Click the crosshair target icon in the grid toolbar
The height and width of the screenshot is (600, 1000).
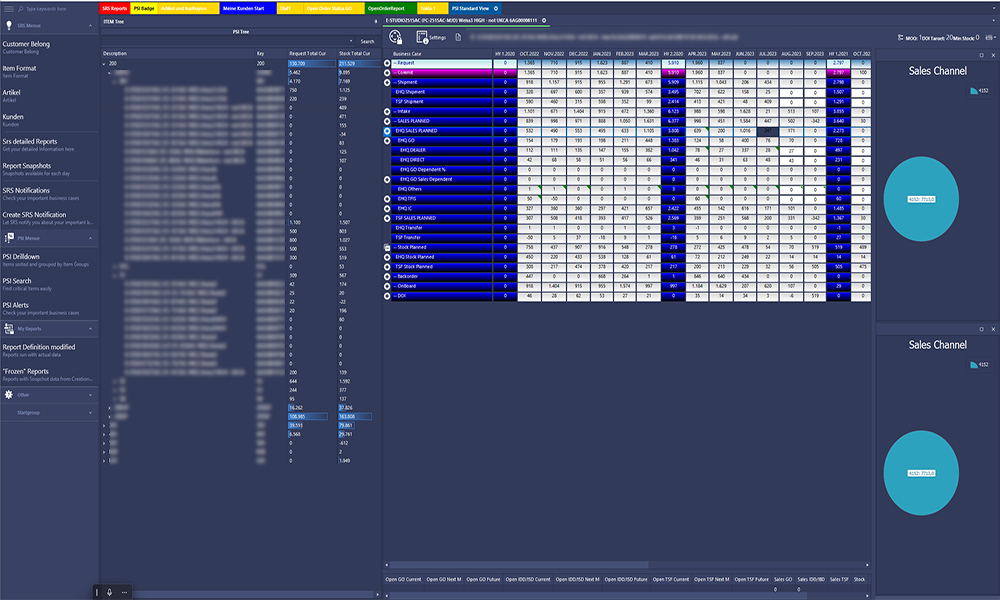(x=394, y=35)
